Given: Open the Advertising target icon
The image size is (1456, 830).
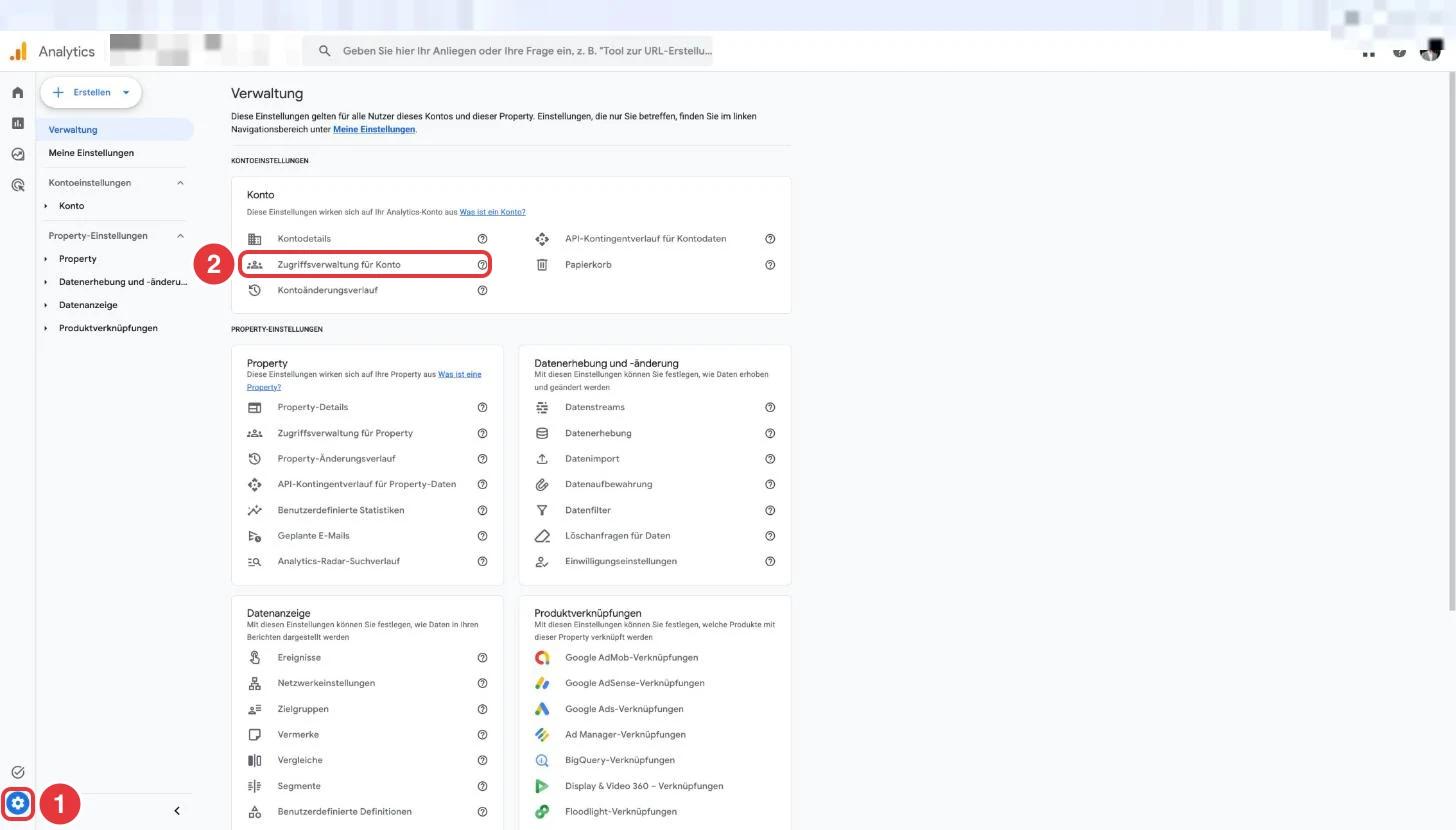Looking at the screenshot, I should [17, 185].
